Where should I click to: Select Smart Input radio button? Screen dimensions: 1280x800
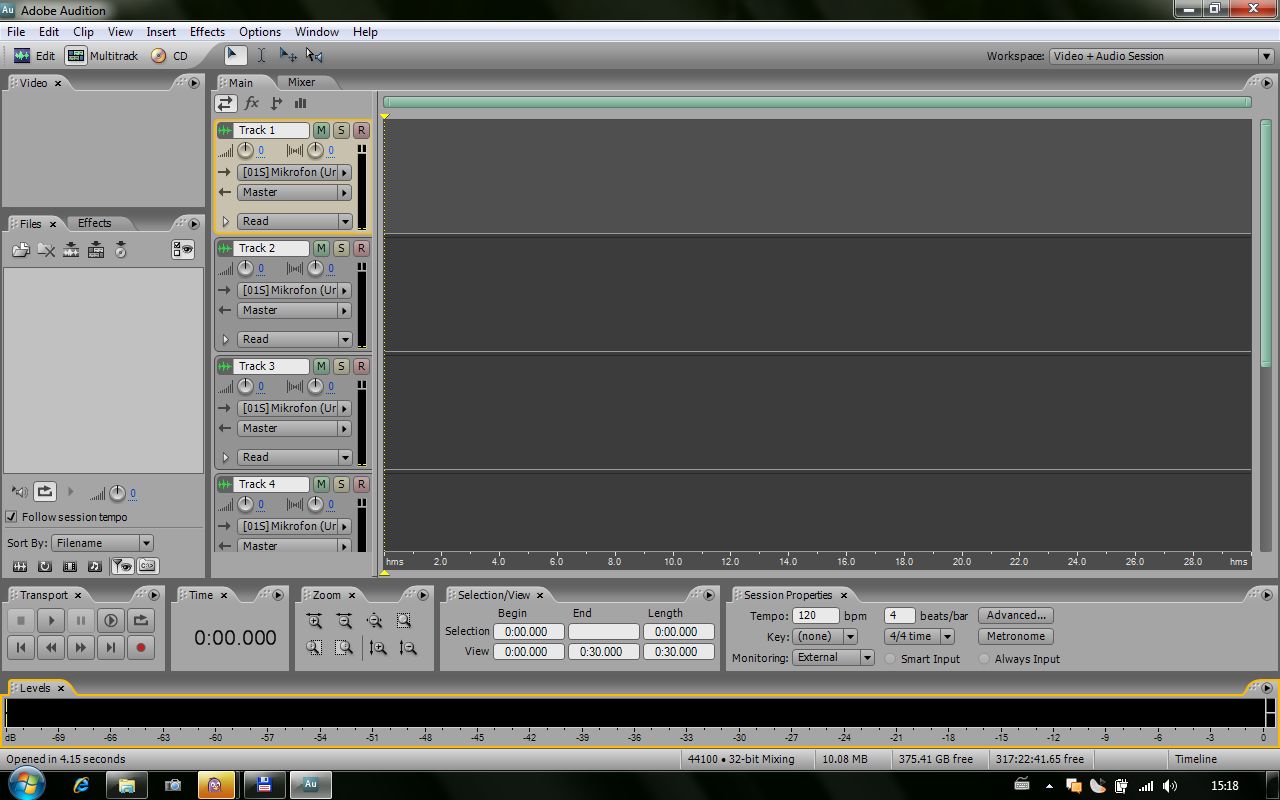point(891,659)
